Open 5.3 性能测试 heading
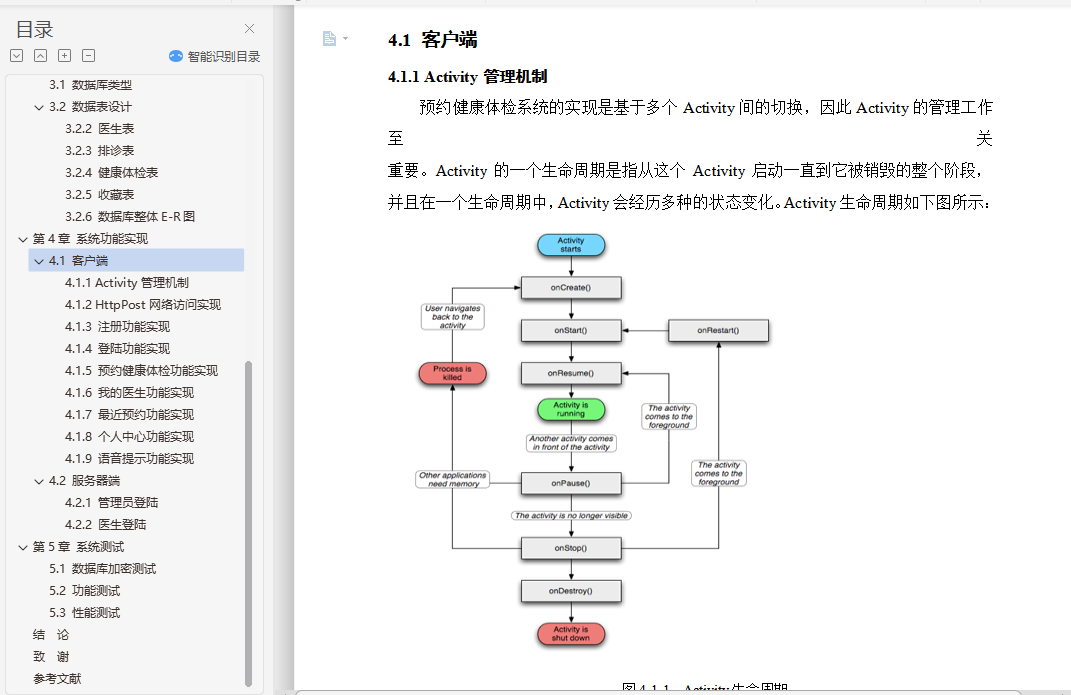Image resolution: width=1071 pixels, height=695 pixels. tap(85, 612)
